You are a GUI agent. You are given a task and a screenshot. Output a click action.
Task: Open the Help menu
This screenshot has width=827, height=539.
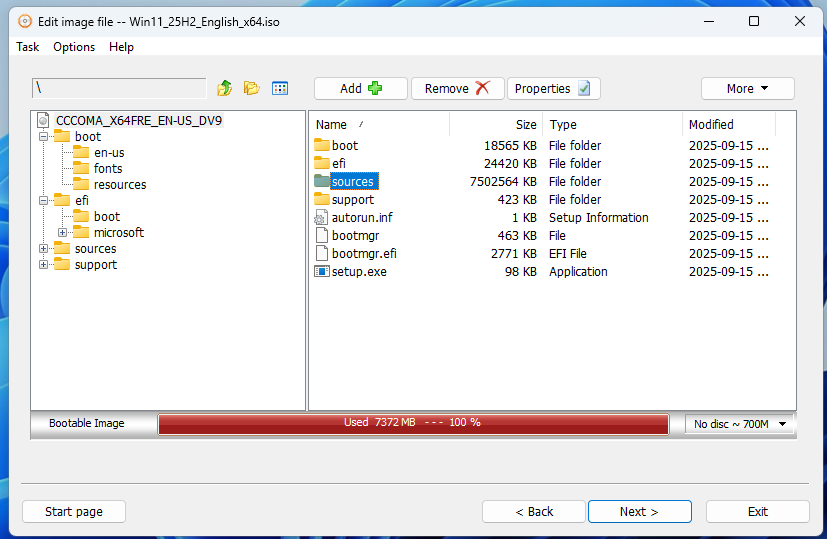tap(121, 47)
